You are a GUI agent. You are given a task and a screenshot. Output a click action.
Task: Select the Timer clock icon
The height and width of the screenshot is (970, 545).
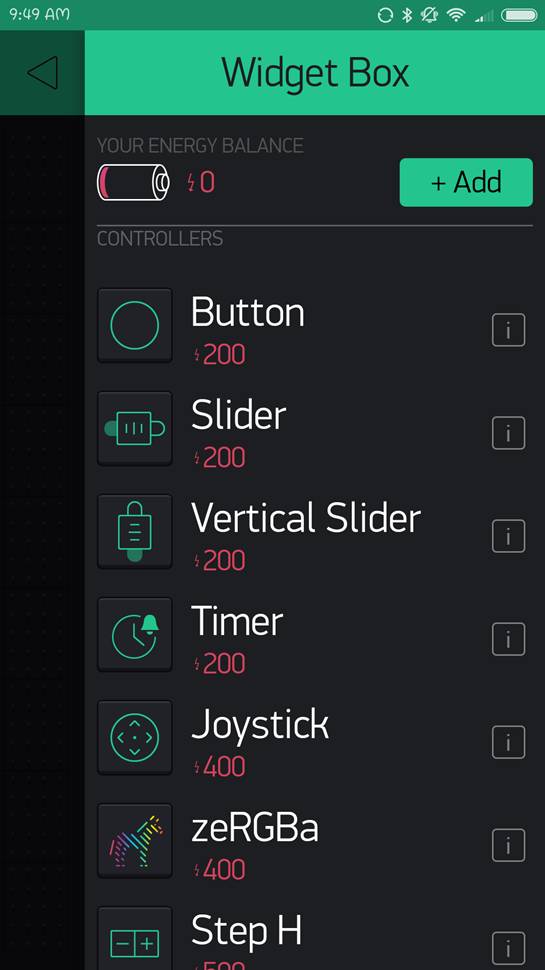(135, 635)
